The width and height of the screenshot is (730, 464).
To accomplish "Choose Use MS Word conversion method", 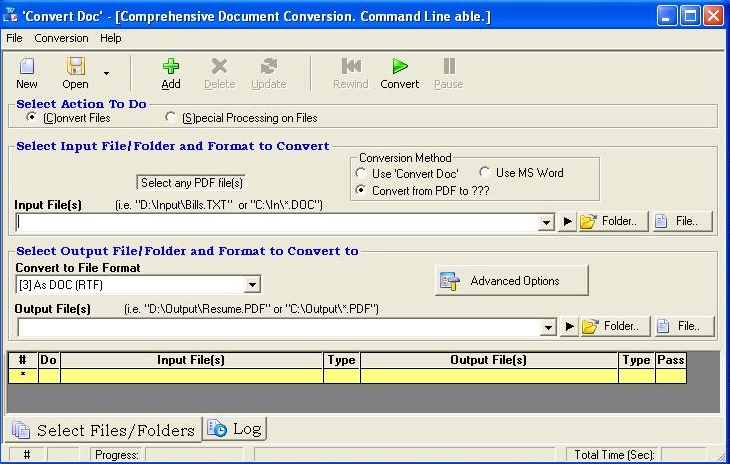I will pos(484,172).
